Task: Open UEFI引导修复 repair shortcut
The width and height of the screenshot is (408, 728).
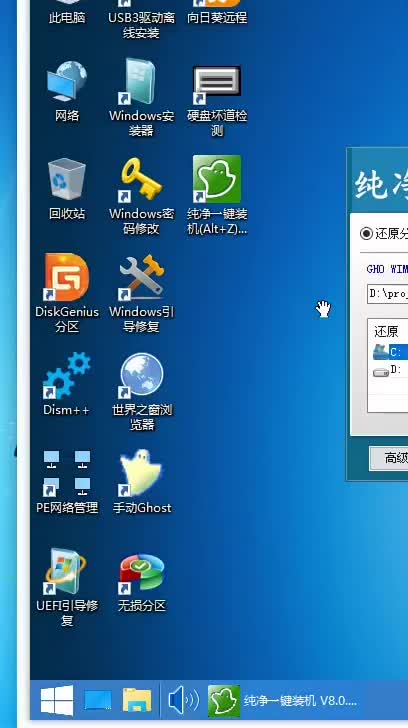Action: 67,587
